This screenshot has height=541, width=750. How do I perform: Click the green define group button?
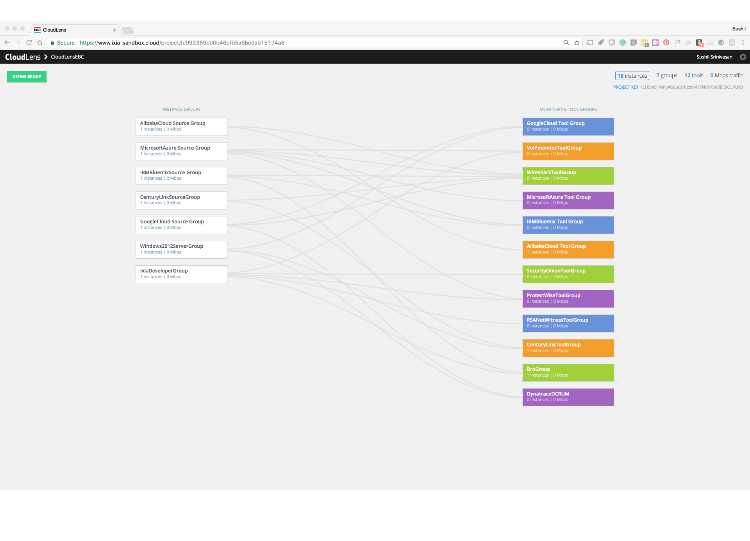coord(27,77)
